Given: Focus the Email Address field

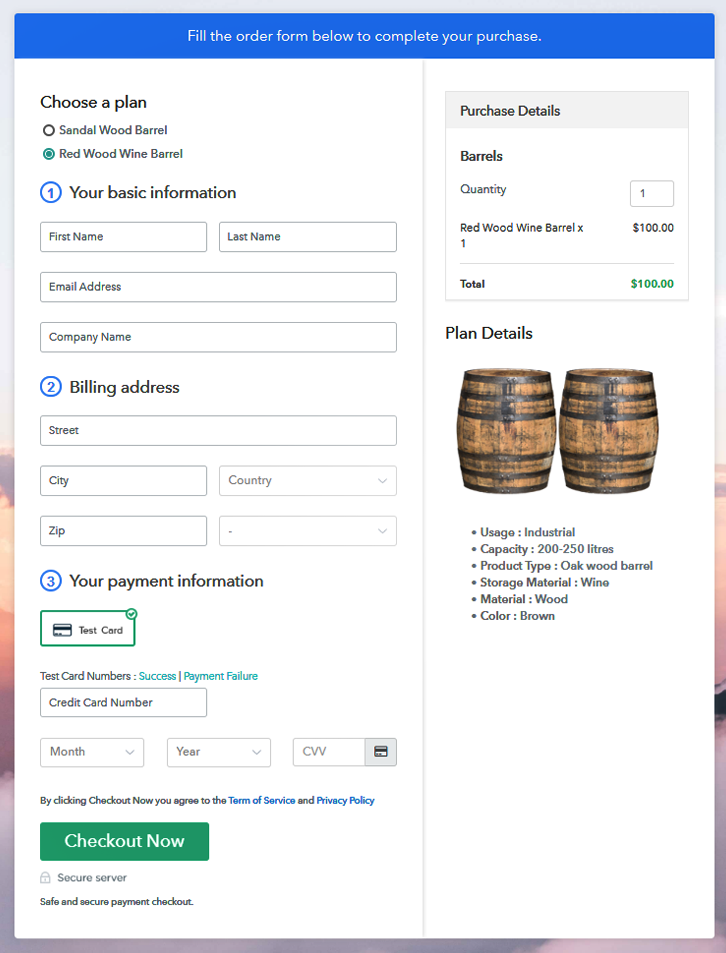Looking at the screenshot, I should [218, 287].
